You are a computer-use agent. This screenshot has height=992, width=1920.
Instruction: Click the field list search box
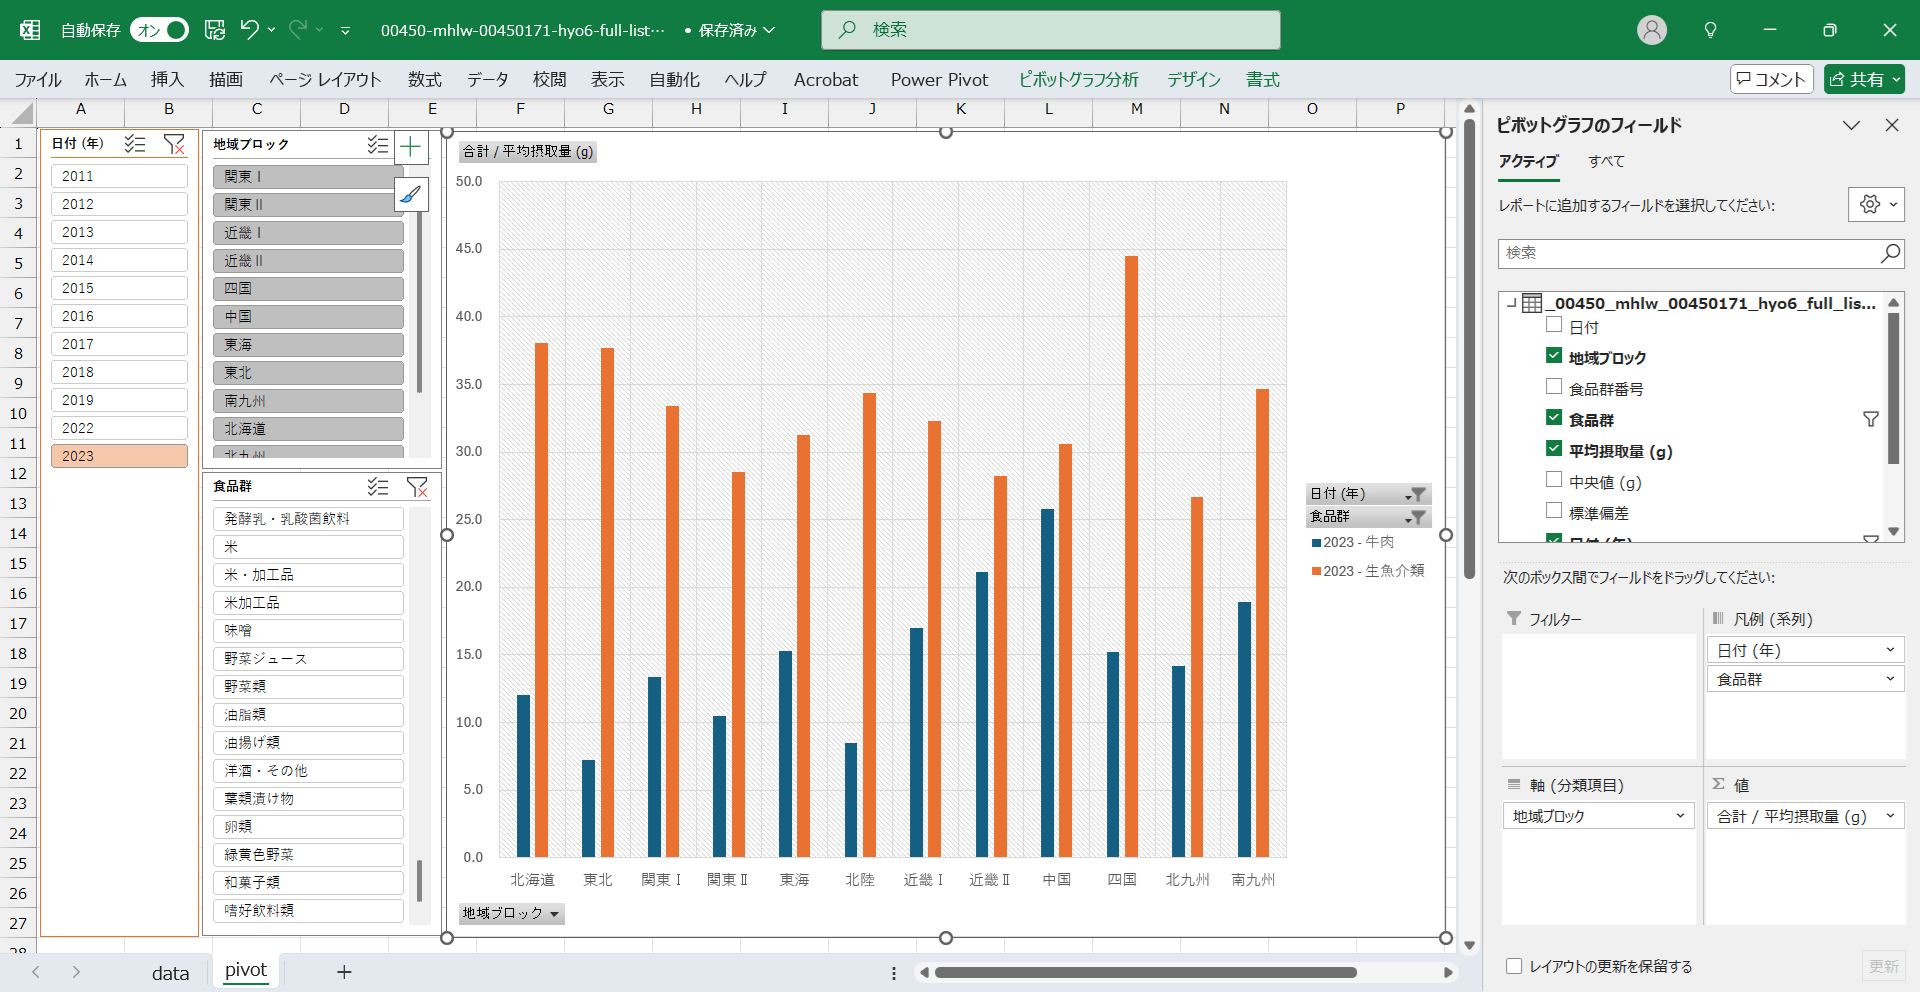tap(1690, 253)
